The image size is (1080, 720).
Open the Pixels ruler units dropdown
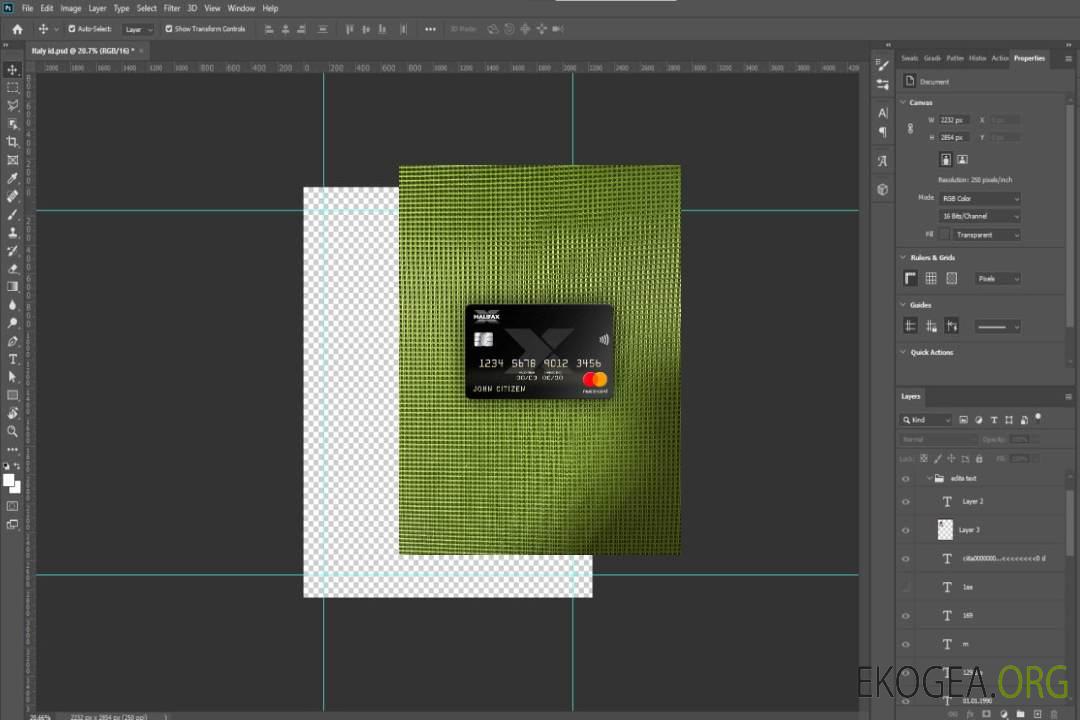coord(998,278)
